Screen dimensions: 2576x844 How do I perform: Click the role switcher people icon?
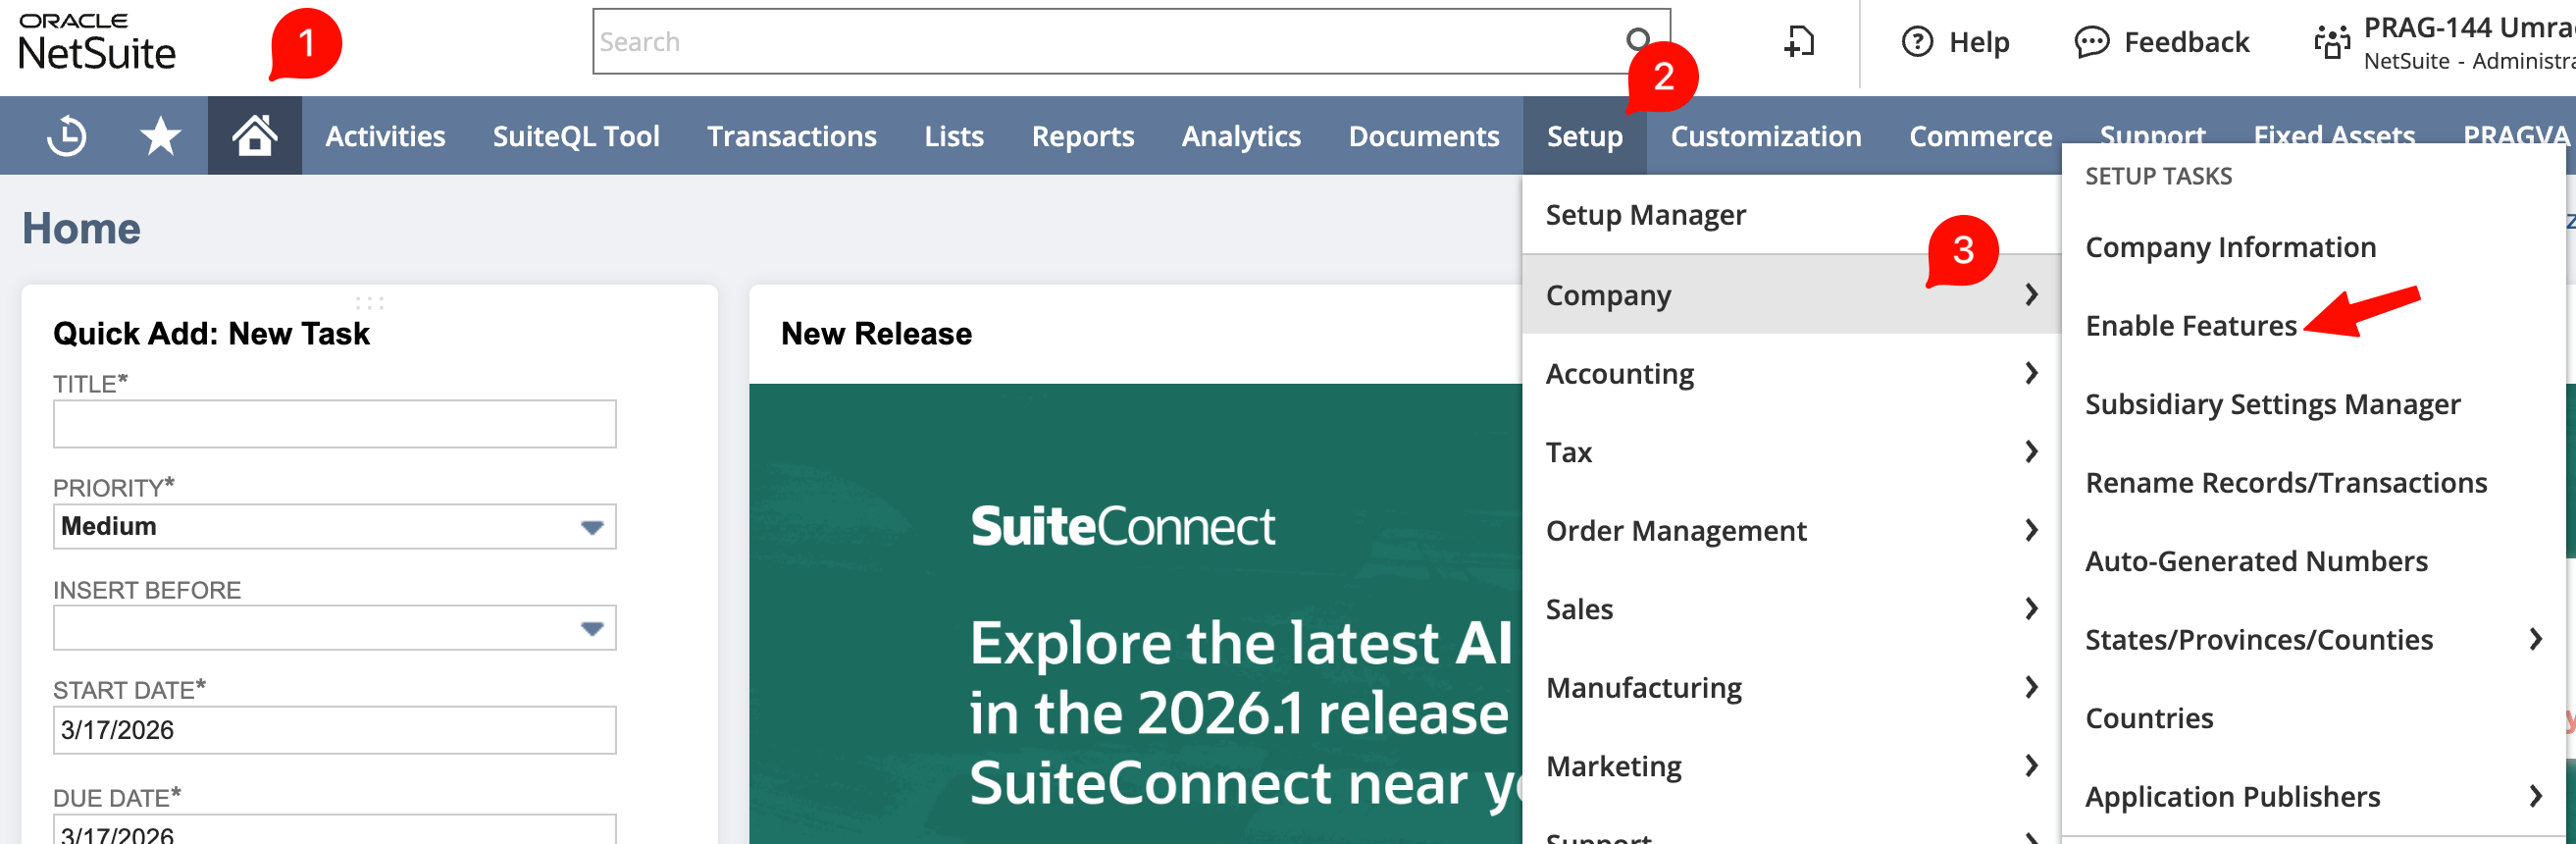point(2332,42)
